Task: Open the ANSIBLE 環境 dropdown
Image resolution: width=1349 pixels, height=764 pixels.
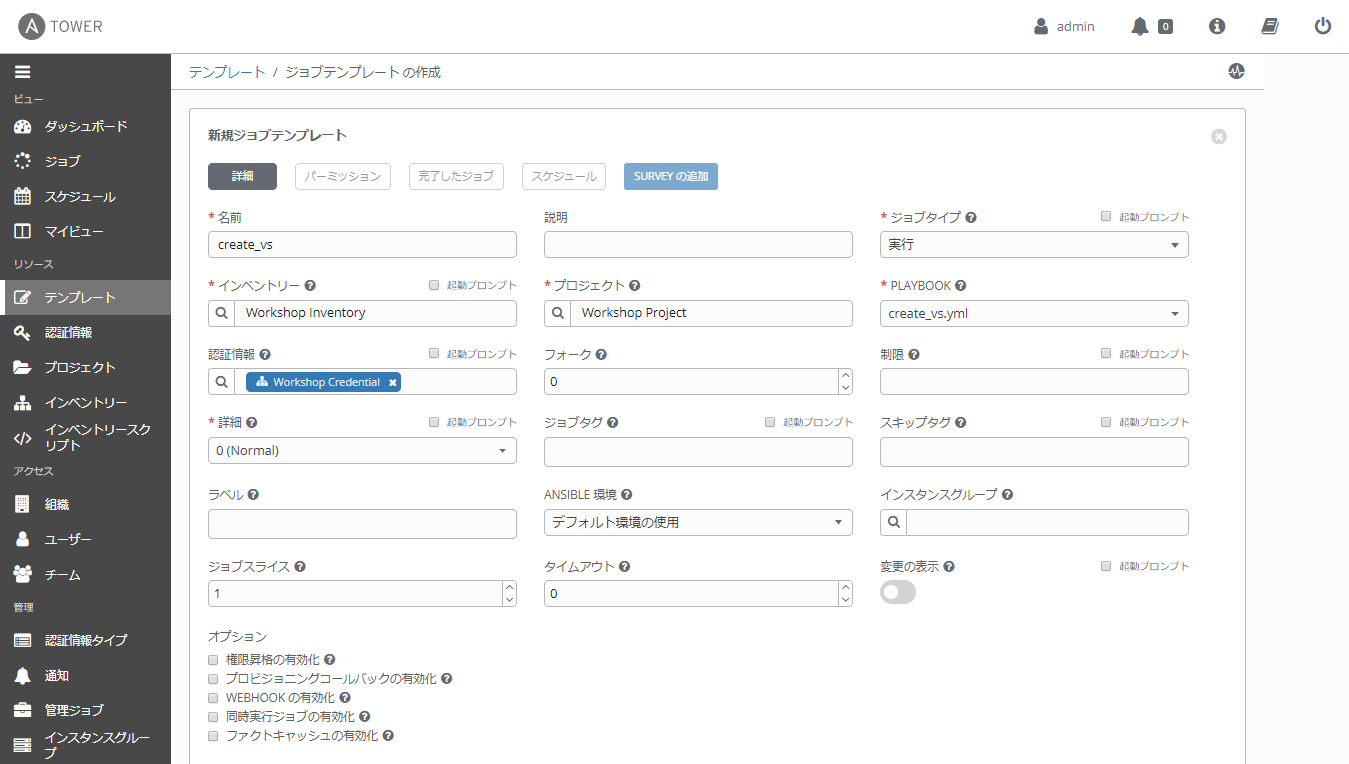Action: tap(697, 523)
